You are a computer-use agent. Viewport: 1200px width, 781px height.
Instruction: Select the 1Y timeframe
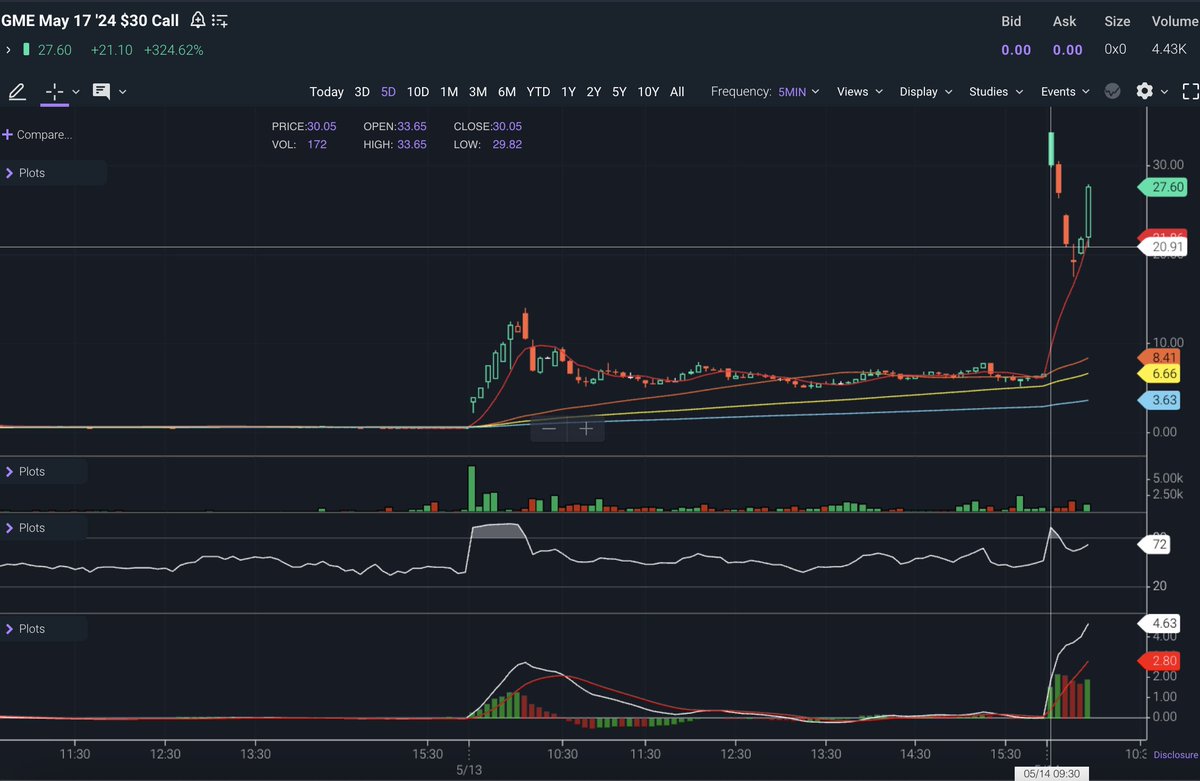568,91
